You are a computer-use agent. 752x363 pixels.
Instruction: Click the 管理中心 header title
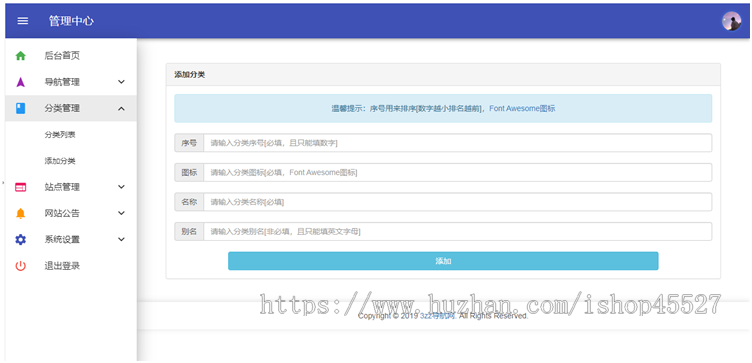[71, 21]
